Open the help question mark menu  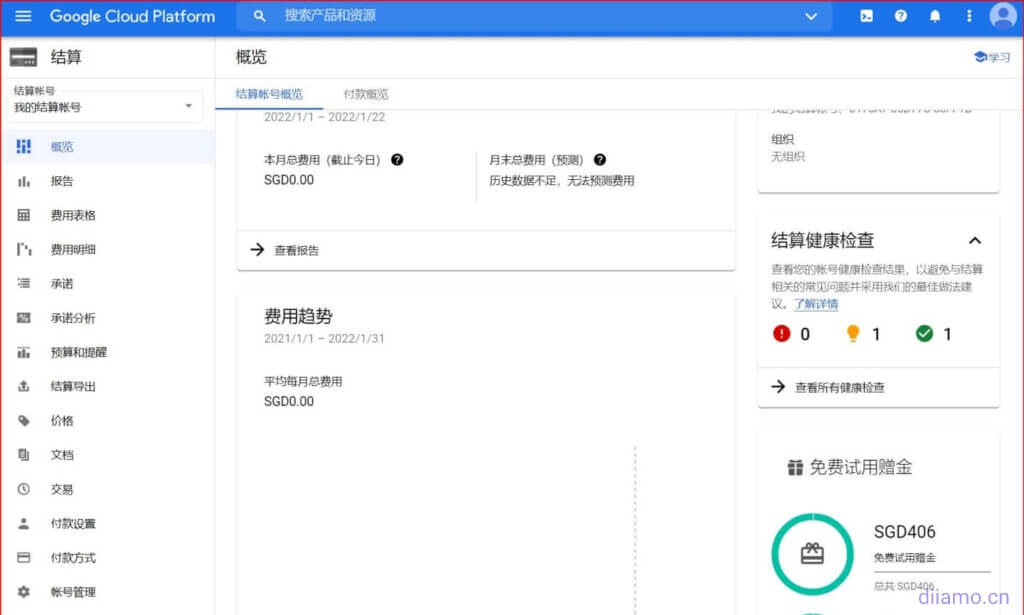[901, 16]
